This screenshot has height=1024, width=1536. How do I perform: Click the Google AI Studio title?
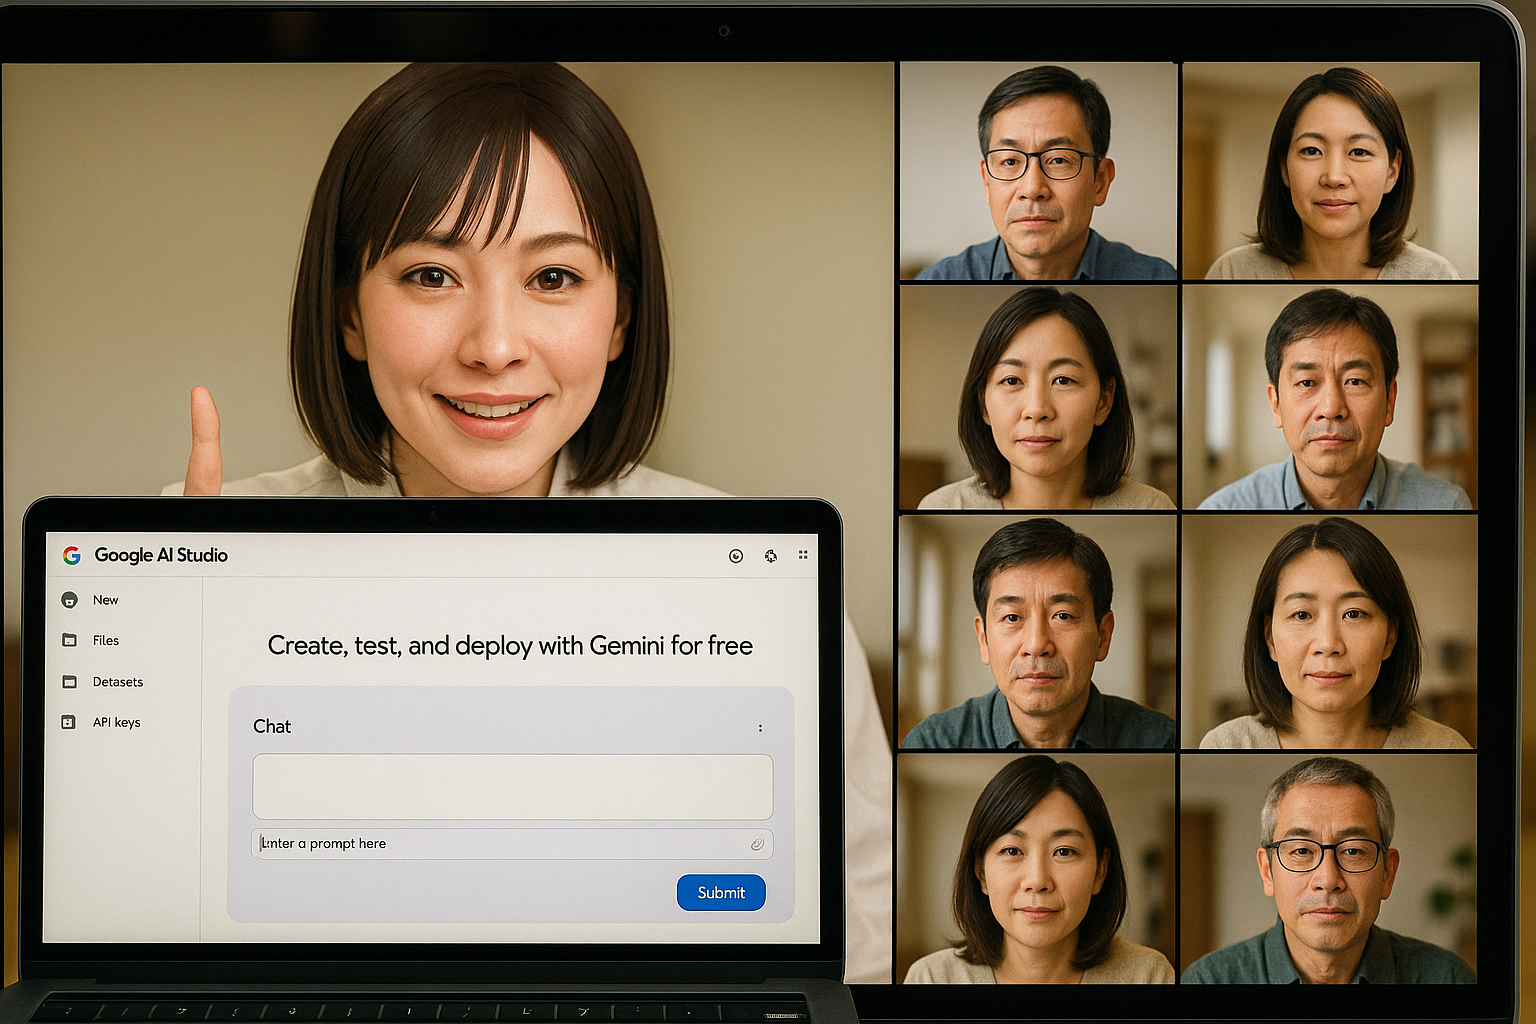161,555
